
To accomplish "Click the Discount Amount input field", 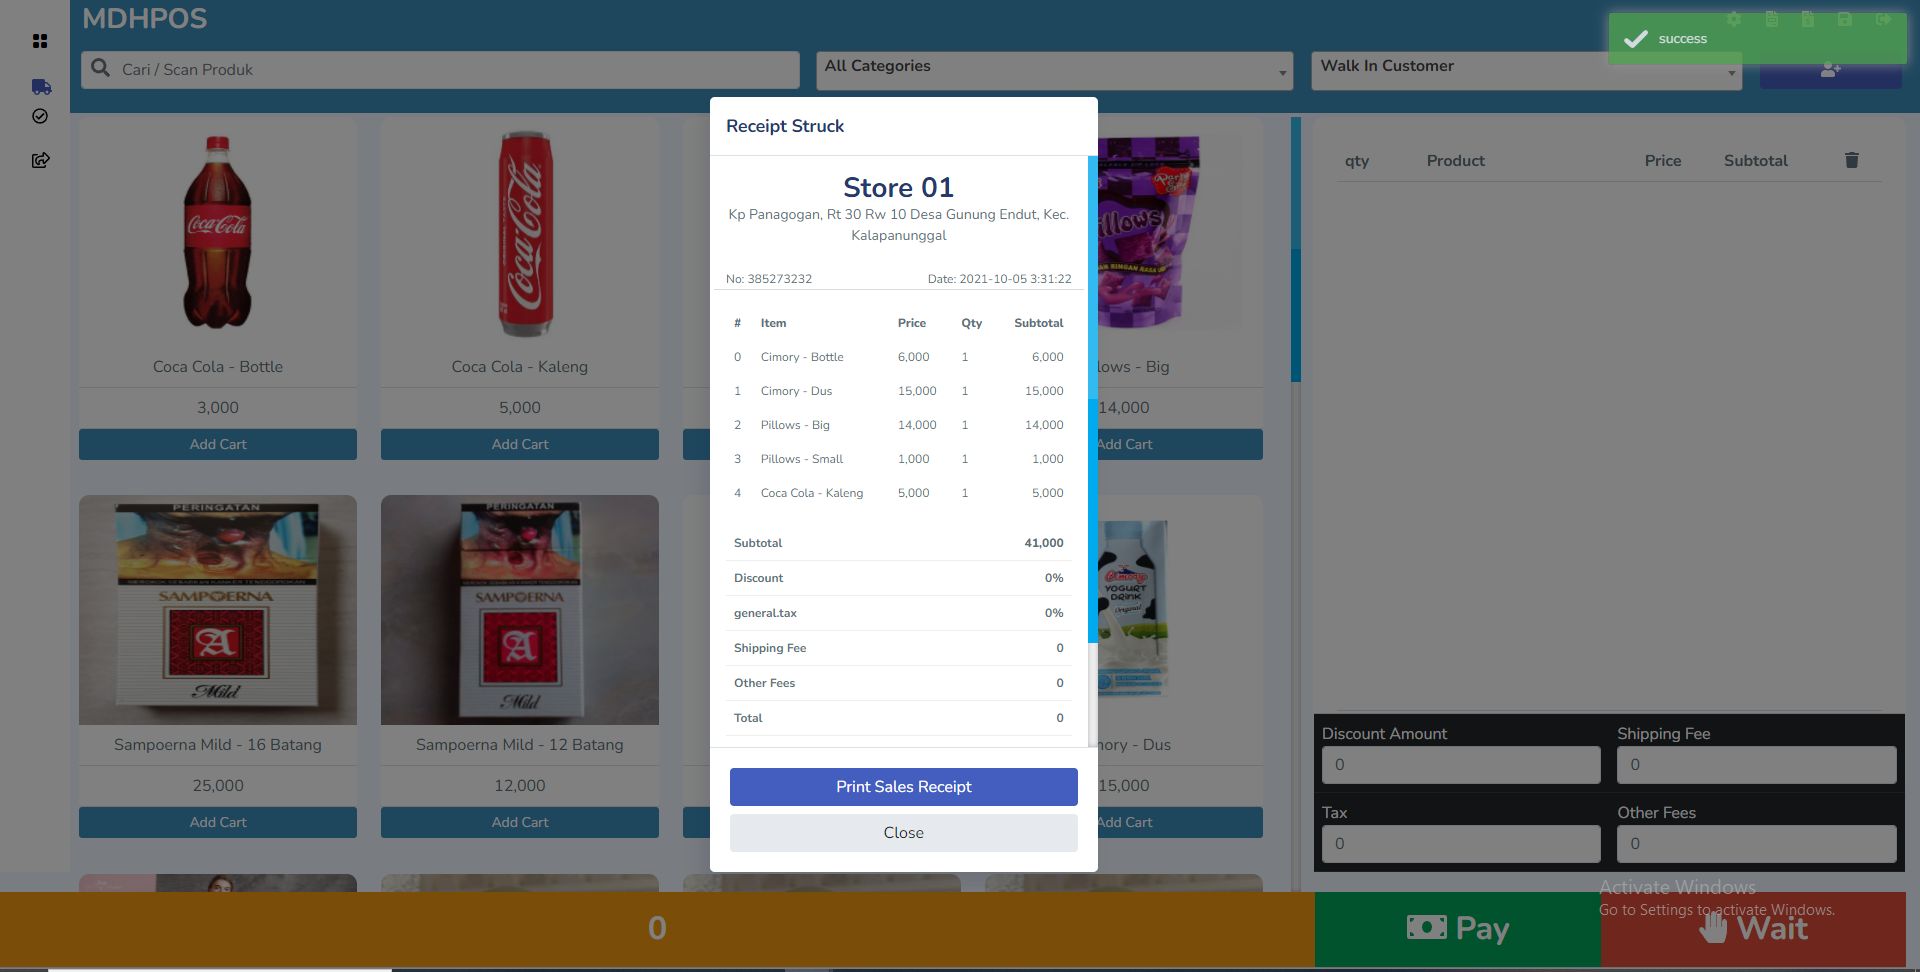I will (x=1460, y=765).
